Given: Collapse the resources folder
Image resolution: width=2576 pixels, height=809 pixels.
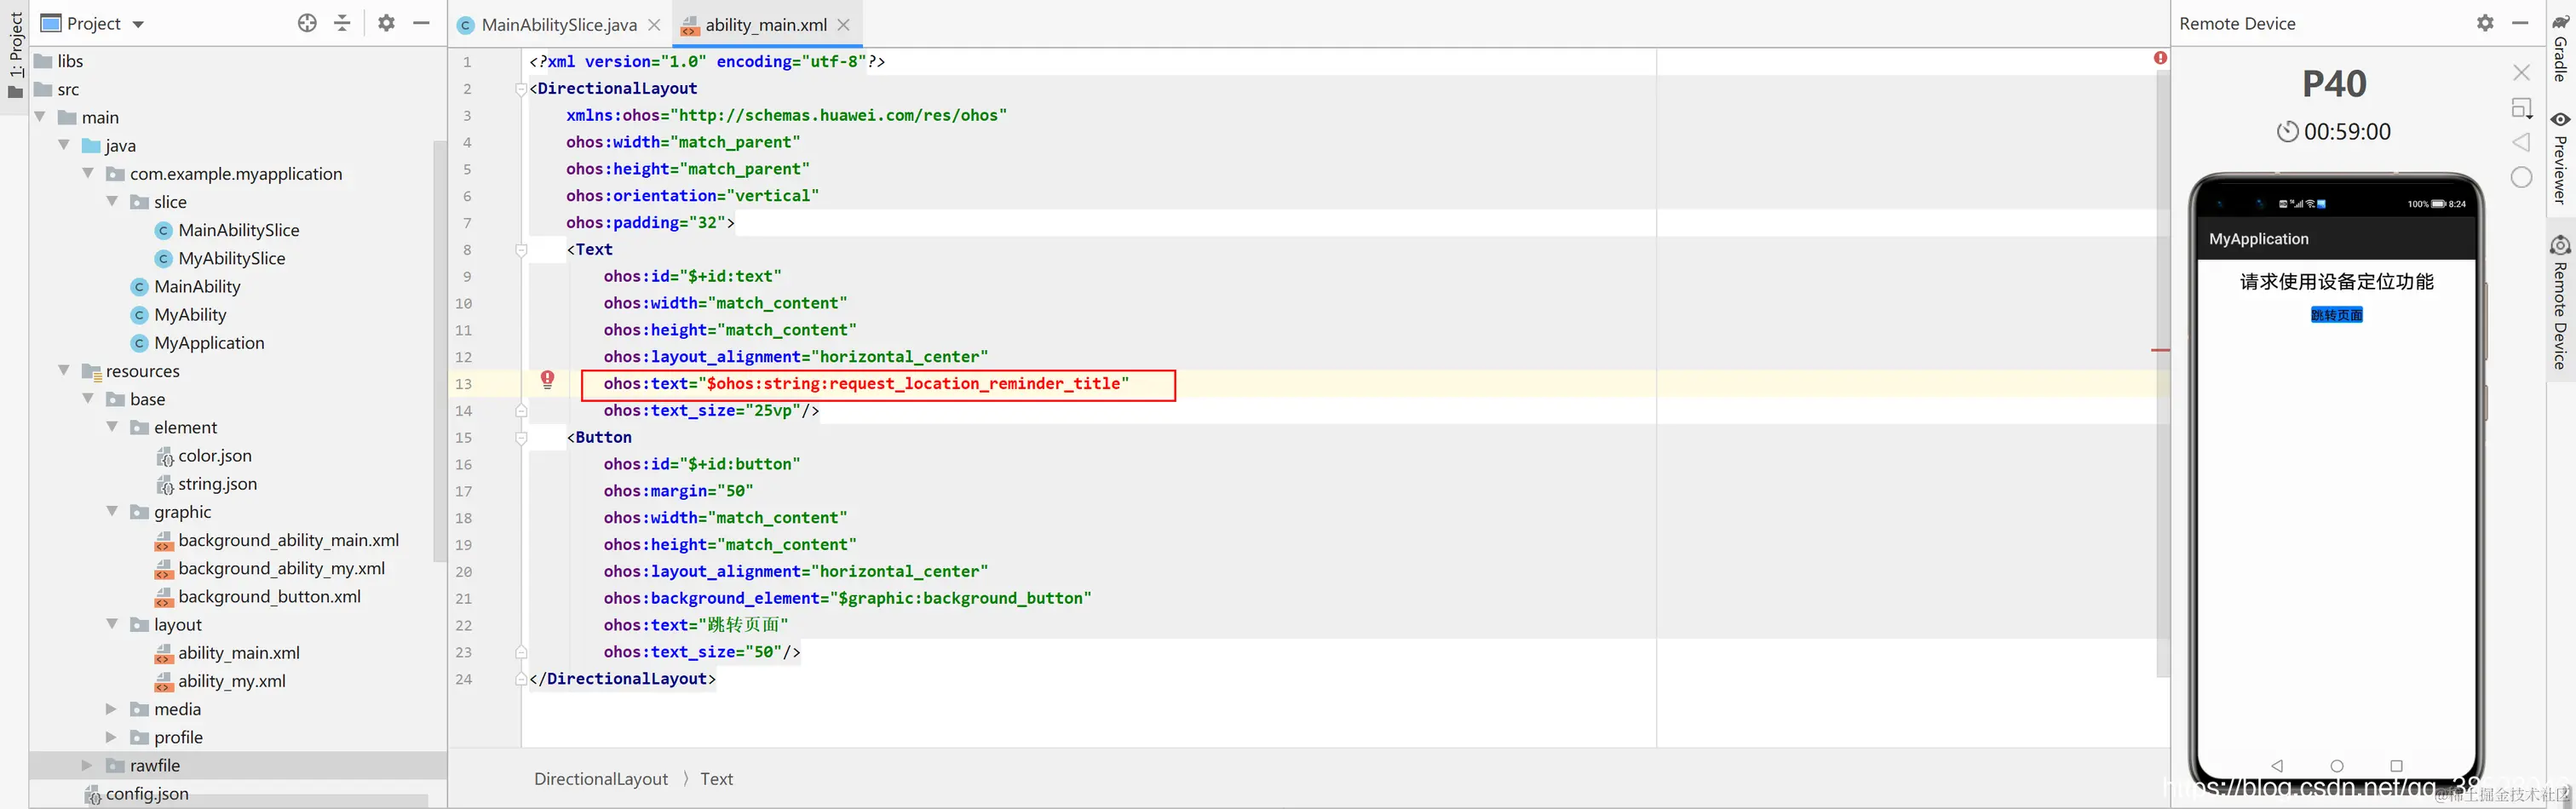Looking at the screenshot, I should point(64,370).
